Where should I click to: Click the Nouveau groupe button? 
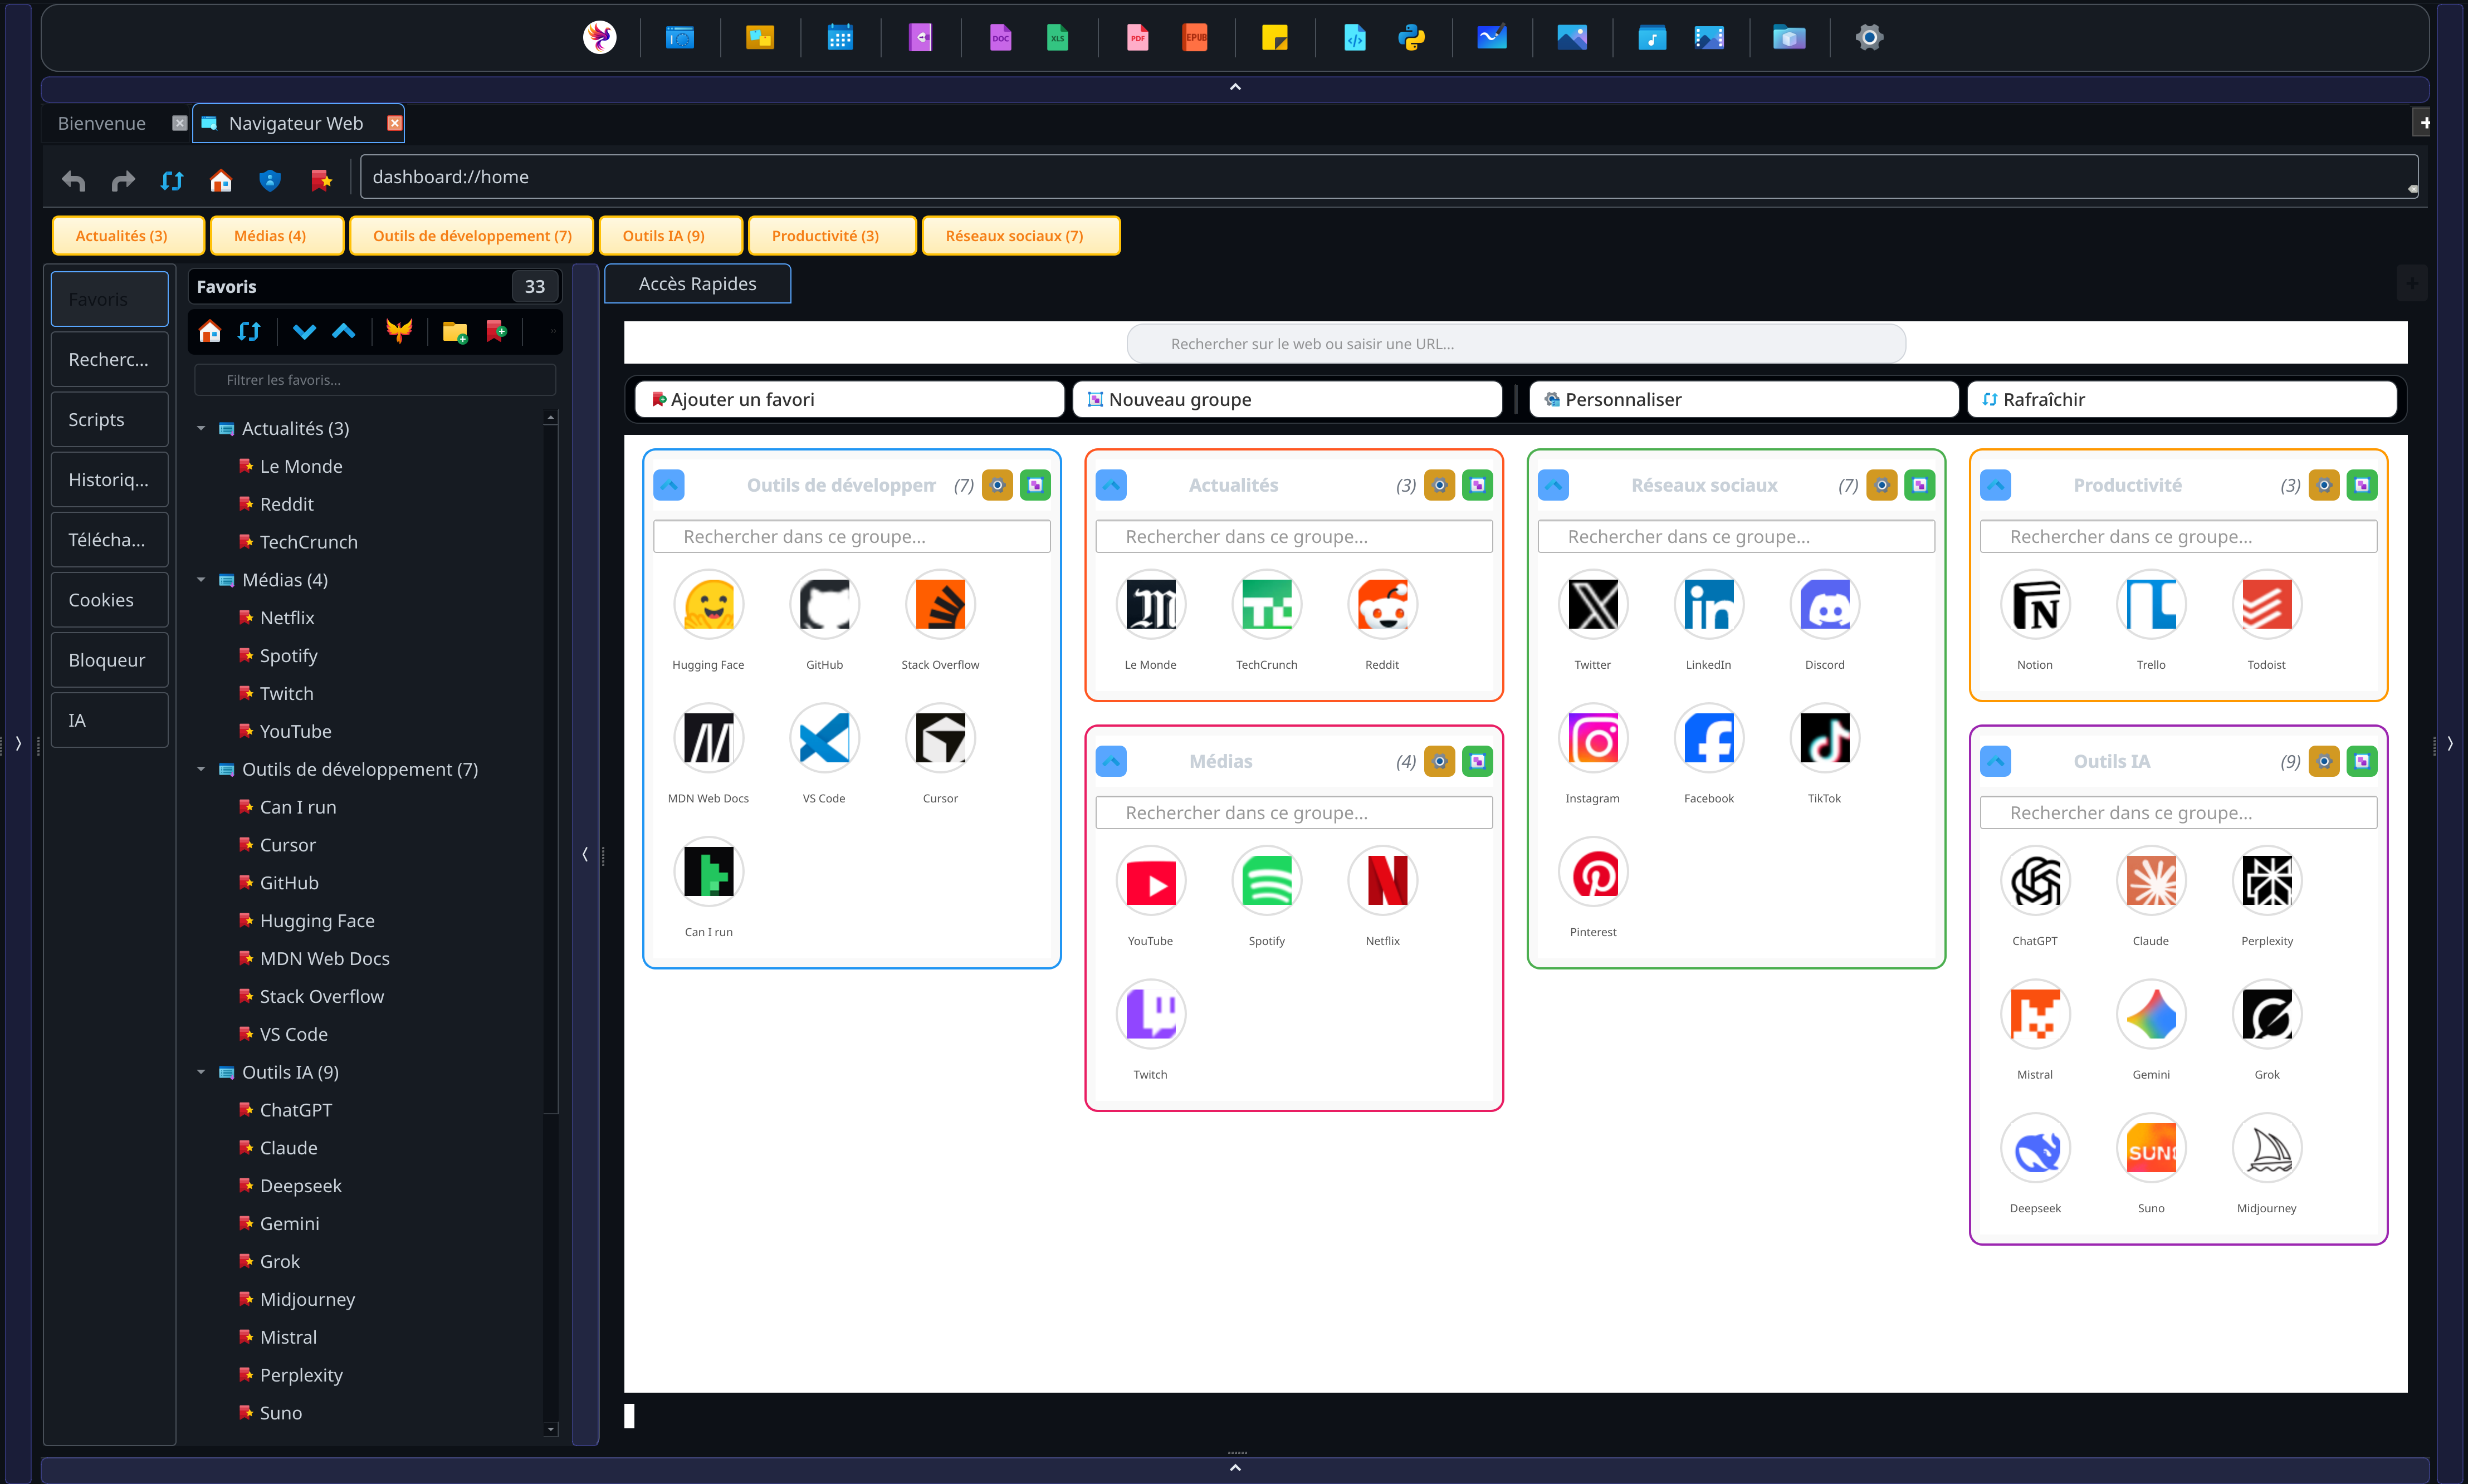[1287, 399]
